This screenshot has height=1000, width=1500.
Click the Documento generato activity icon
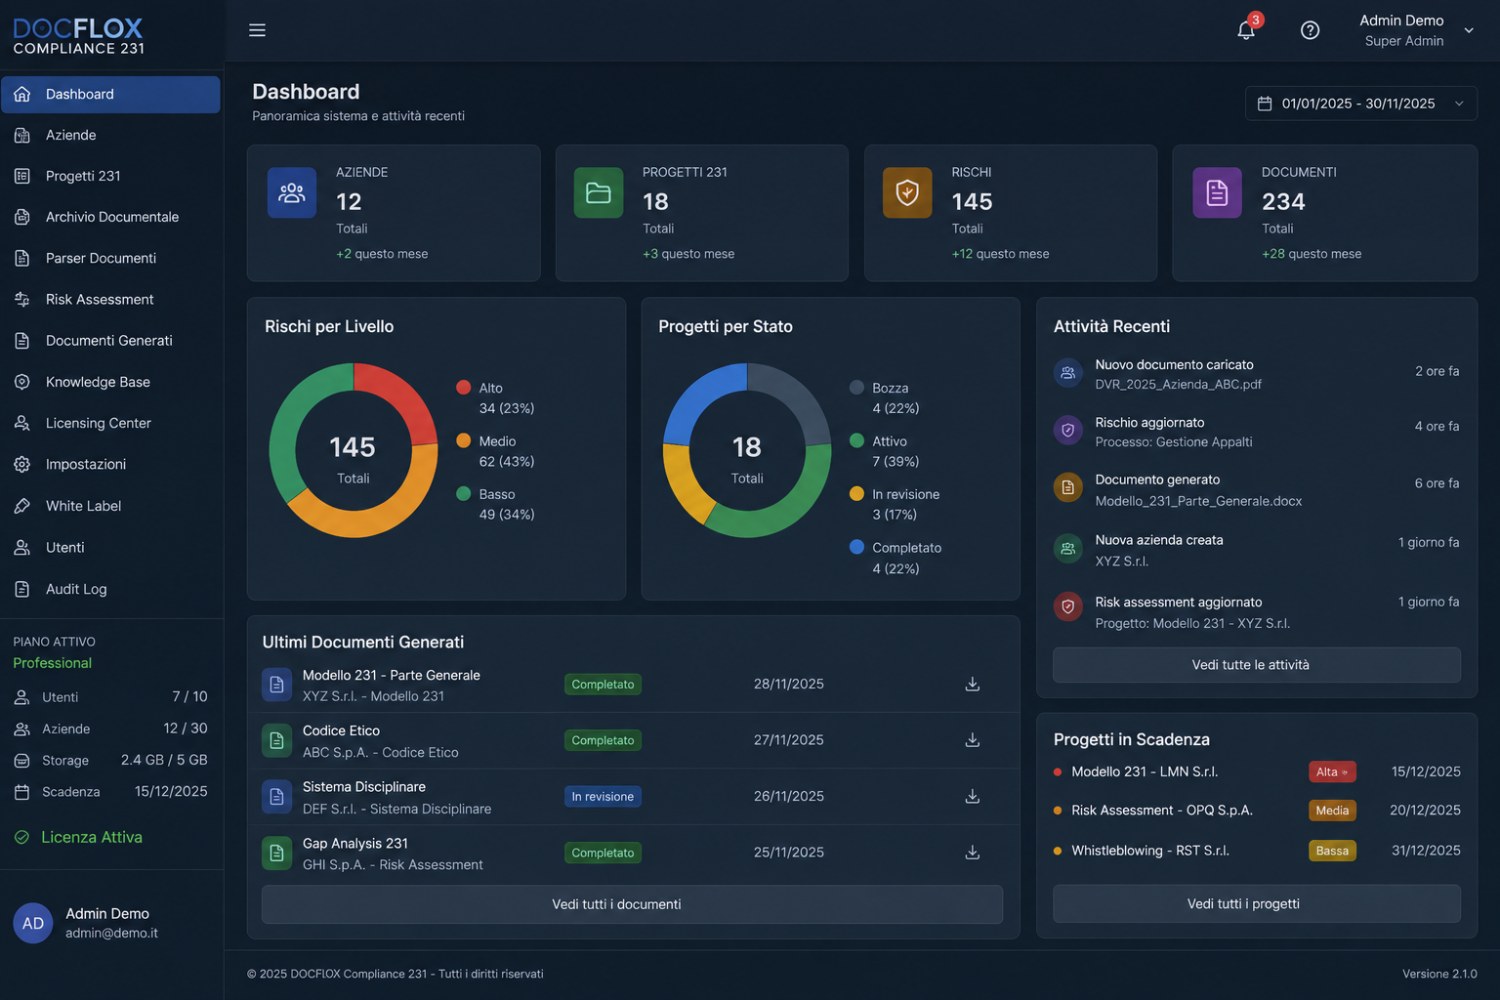1068,488
